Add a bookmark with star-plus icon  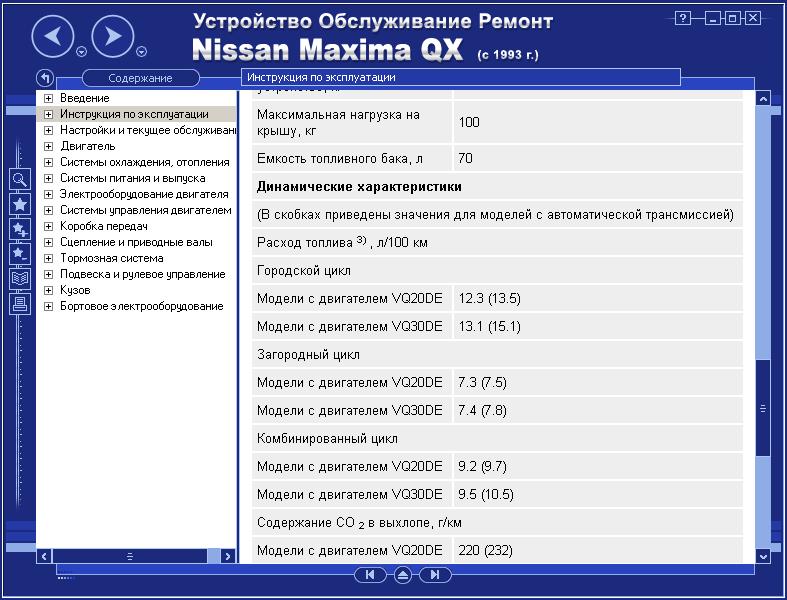(x=20, y=229)
